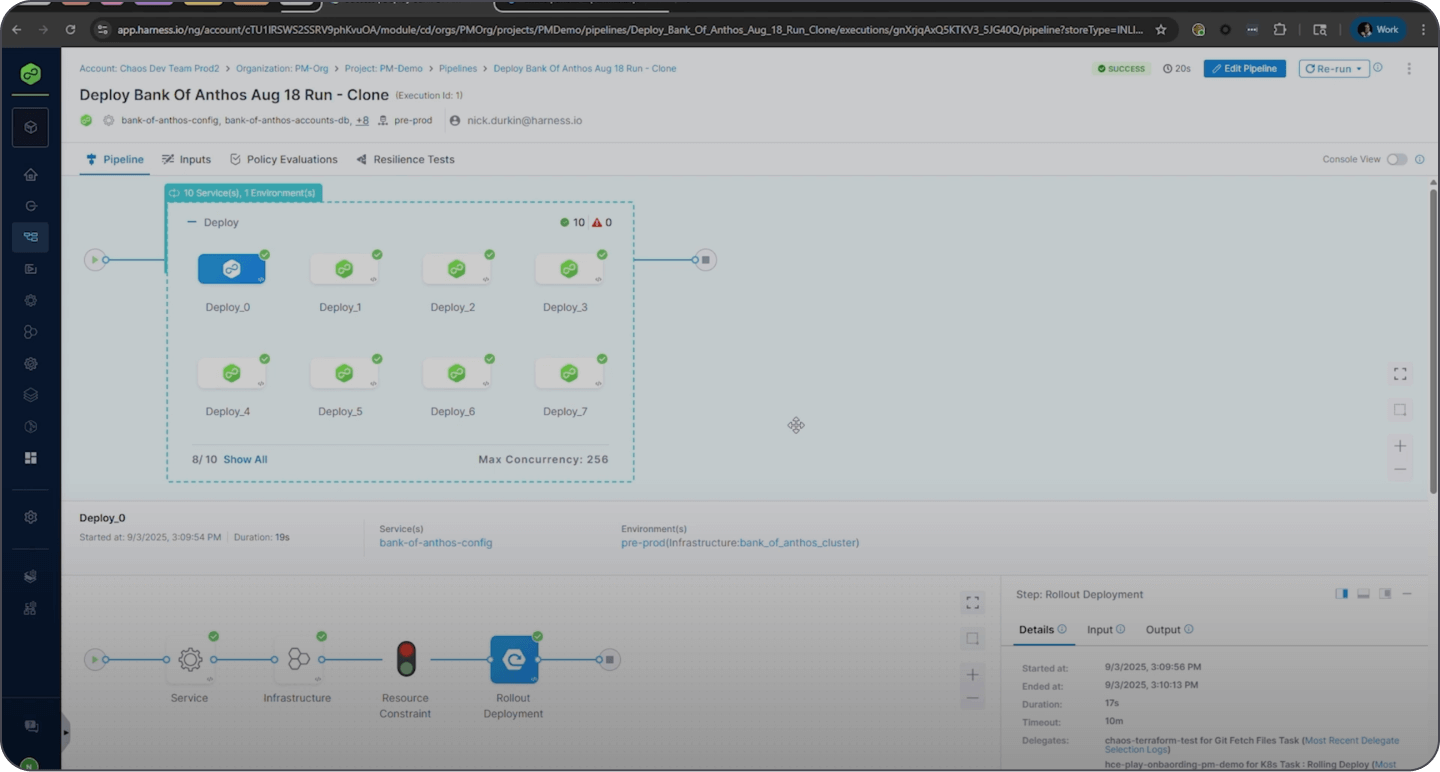The height and width of the screenshot is (772, 1440).
Task: Open the Policy Evaluations tab
Action: coord(284,159)
